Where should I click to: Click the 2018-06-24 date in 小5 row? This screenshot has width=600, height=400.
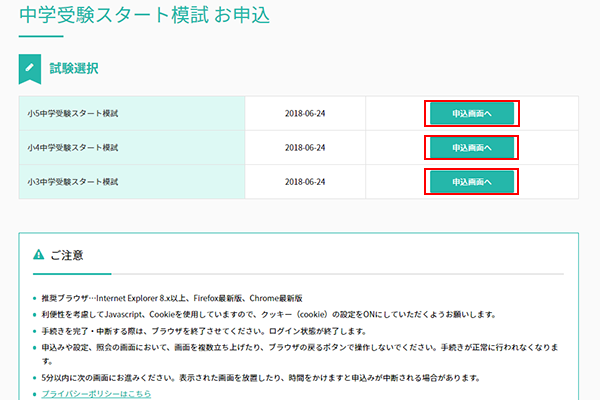pos(305,114)
